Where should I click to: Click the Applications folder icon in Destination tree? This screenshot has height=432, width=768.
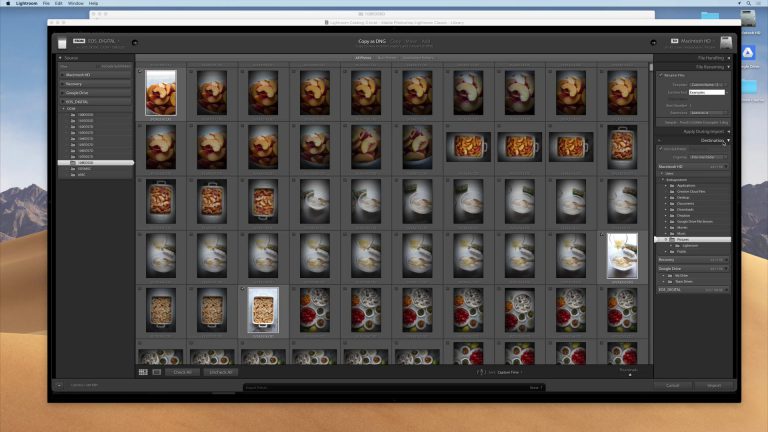click(x=672, y=186)
